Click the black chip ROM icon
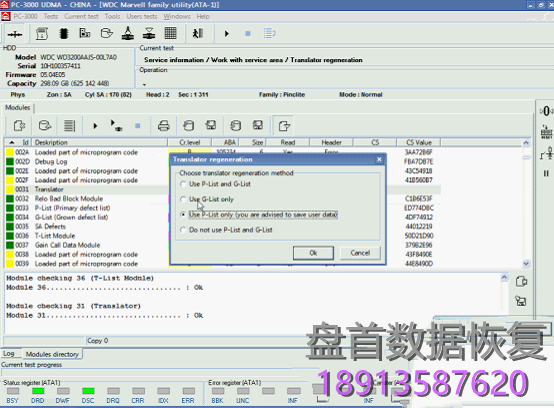The image size is (554, 408). pyautogui.click(x=64, y=34)
